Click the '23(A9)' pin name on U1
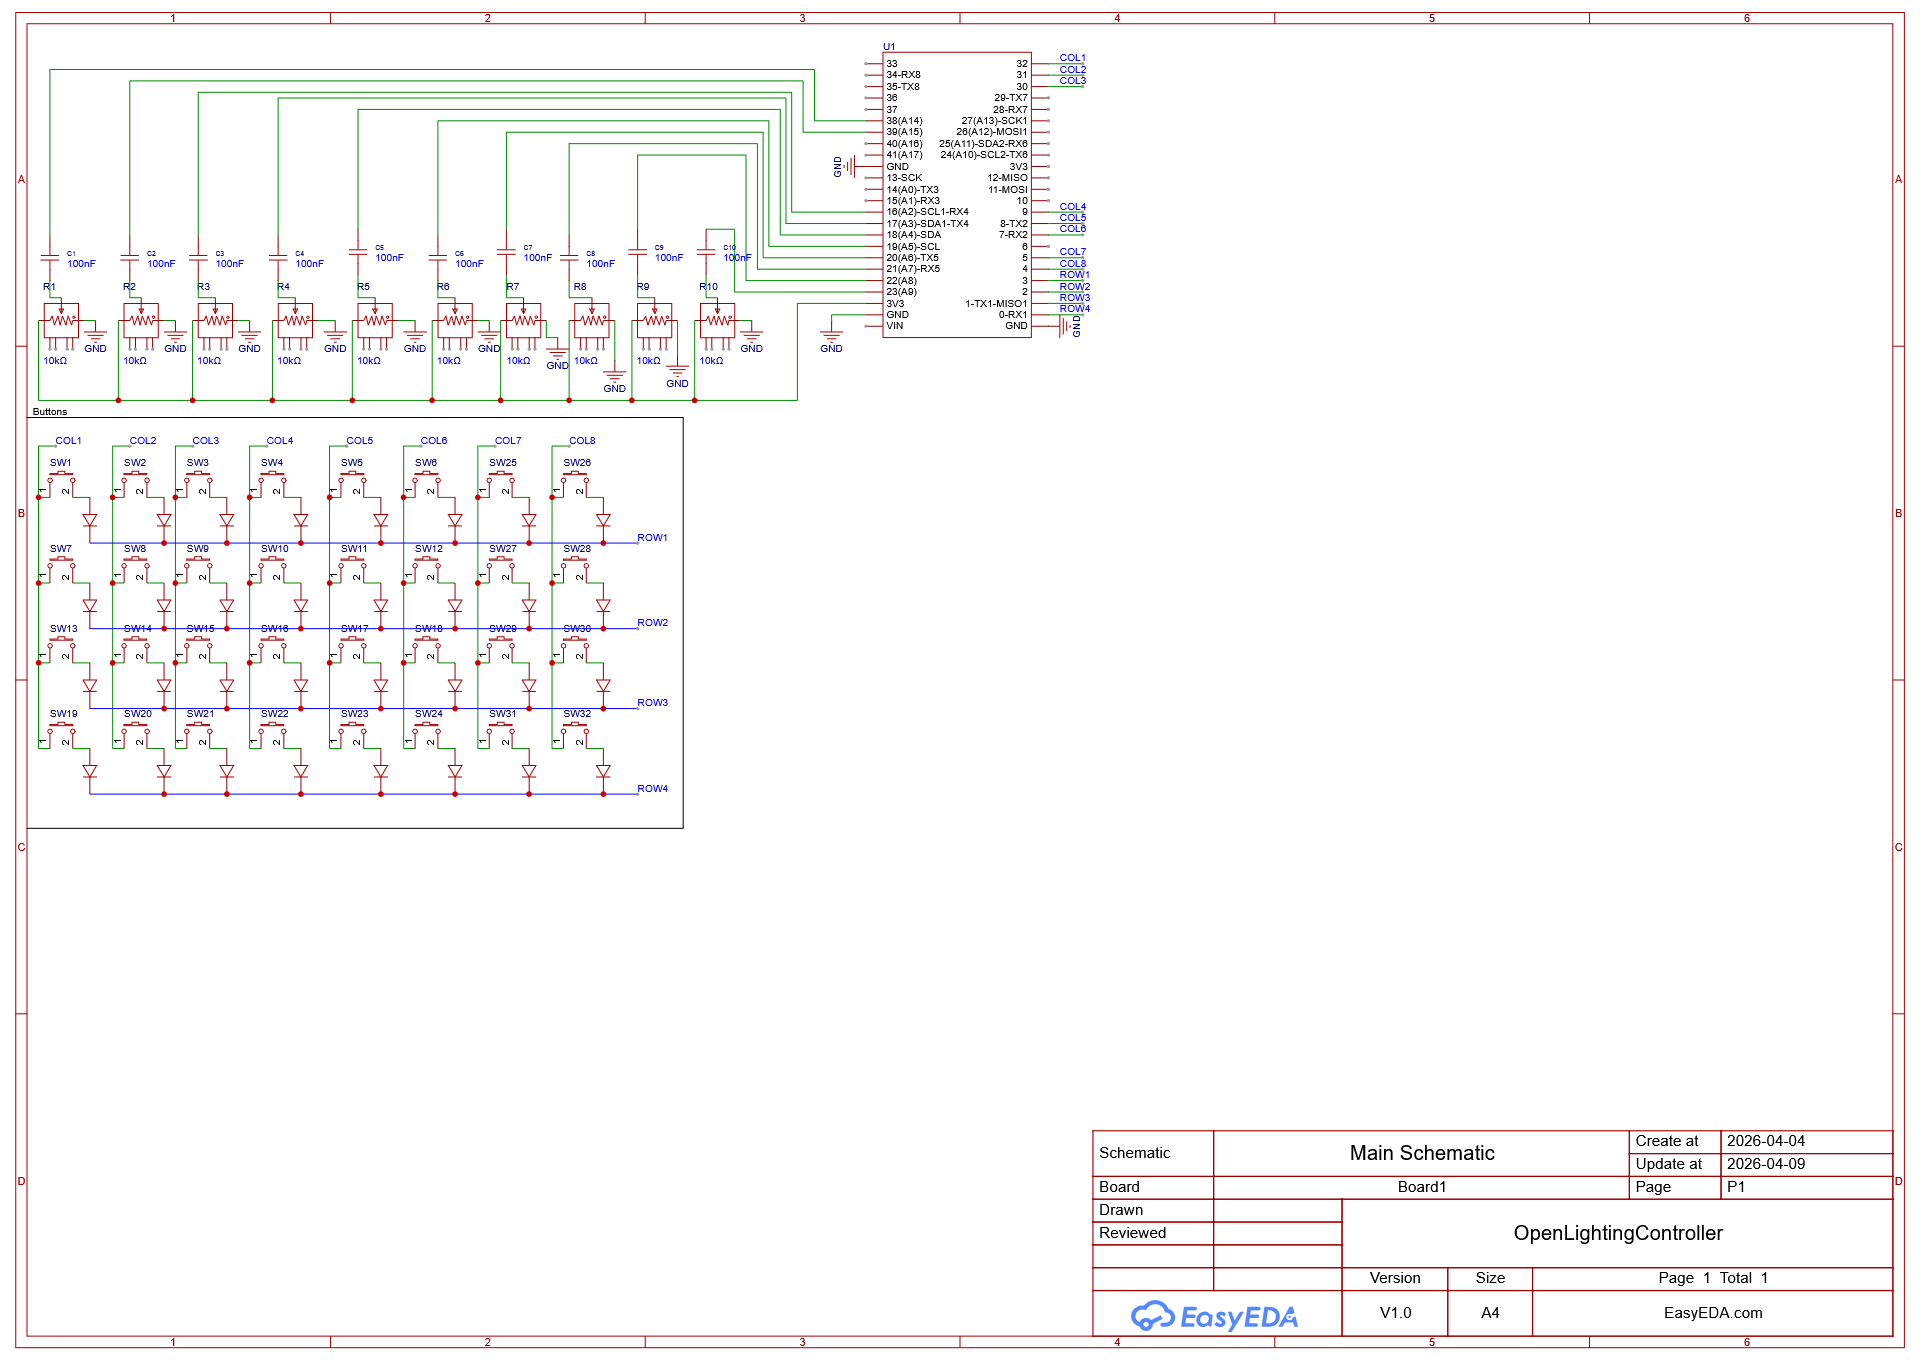1920x1360 pixels. pyautogui.click(x=901, y=292)
